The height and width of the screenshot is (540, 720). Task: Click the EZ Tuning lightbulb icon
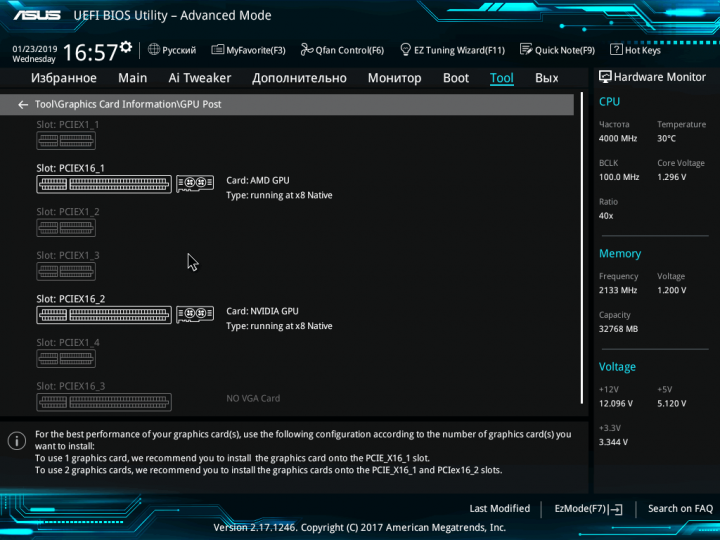point(405,50)
